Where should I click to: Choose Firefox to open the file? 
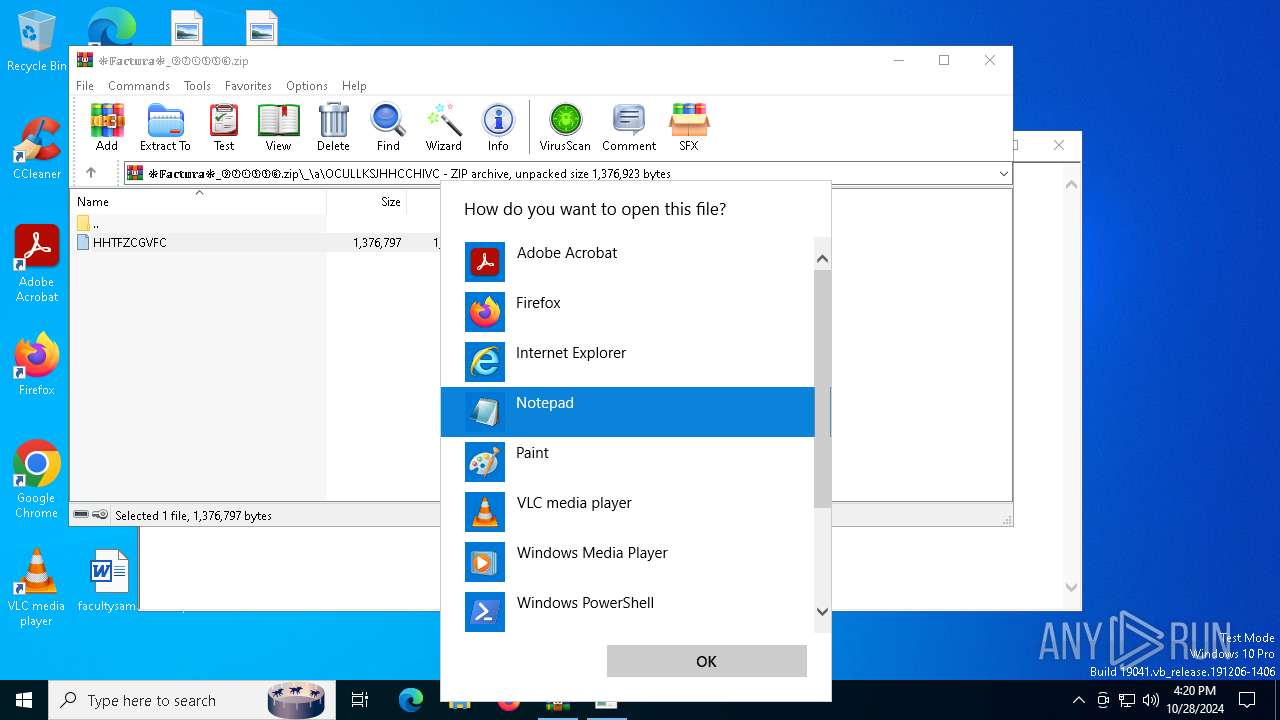[x=628, y=312]
